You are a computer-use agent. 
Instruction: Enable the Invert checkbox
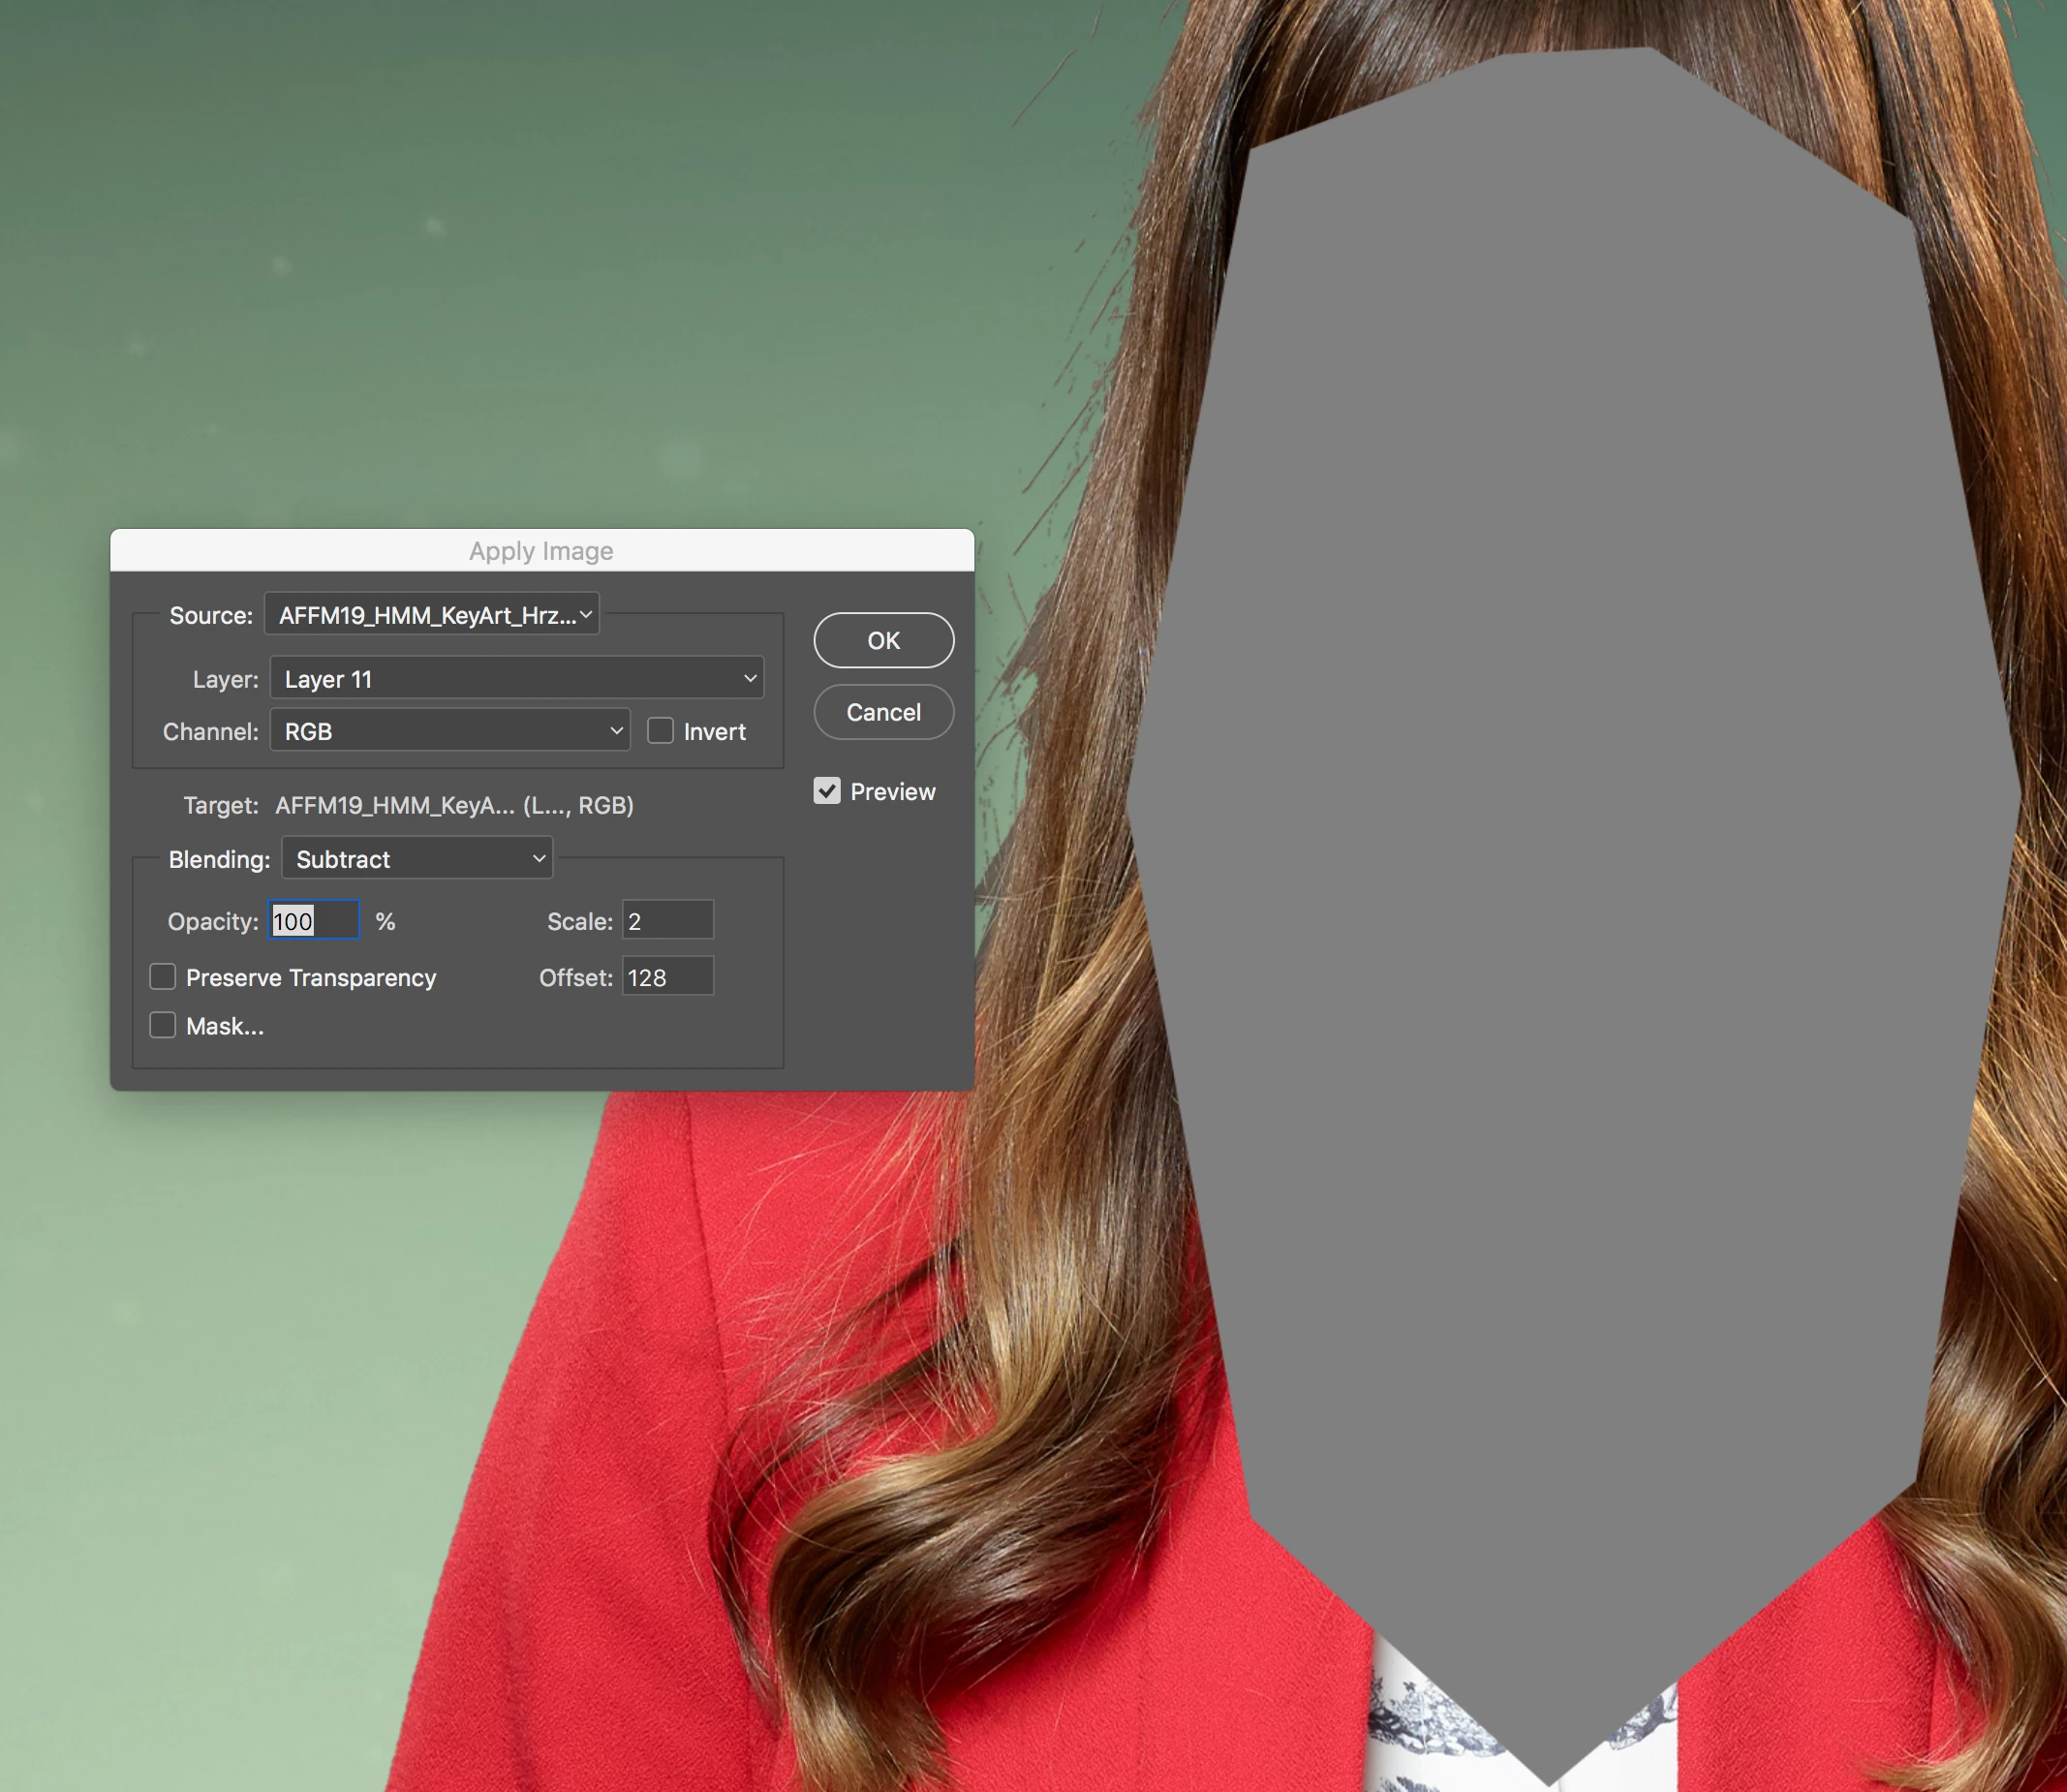point(660,731)
